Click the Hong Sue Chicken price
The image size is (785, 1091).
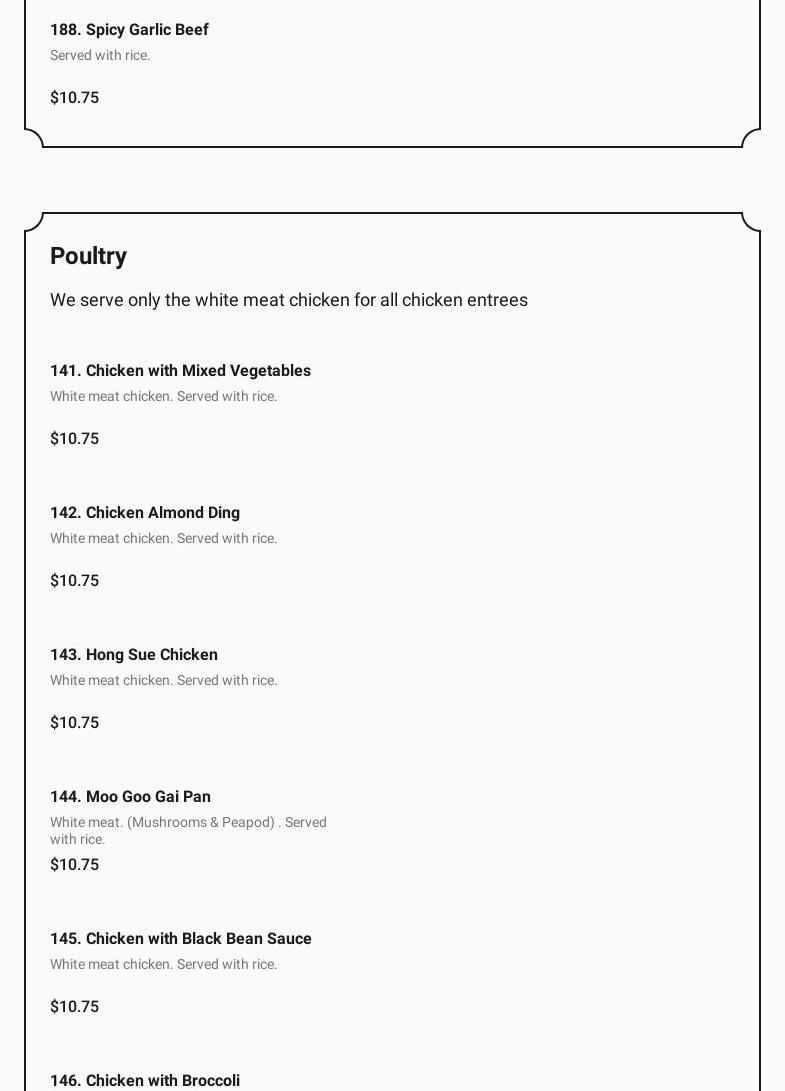tap(74, 723)
